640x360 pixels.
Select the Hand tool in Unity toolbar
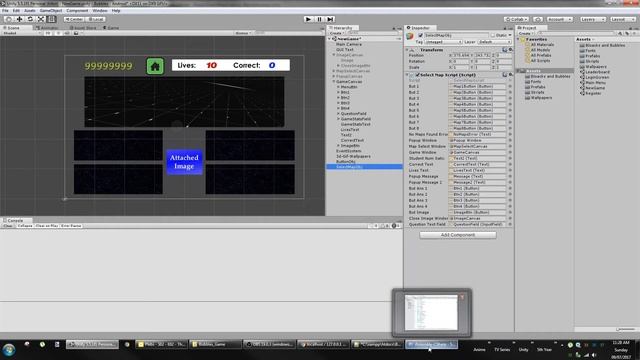pyautogui.click(x=9, y=19)
